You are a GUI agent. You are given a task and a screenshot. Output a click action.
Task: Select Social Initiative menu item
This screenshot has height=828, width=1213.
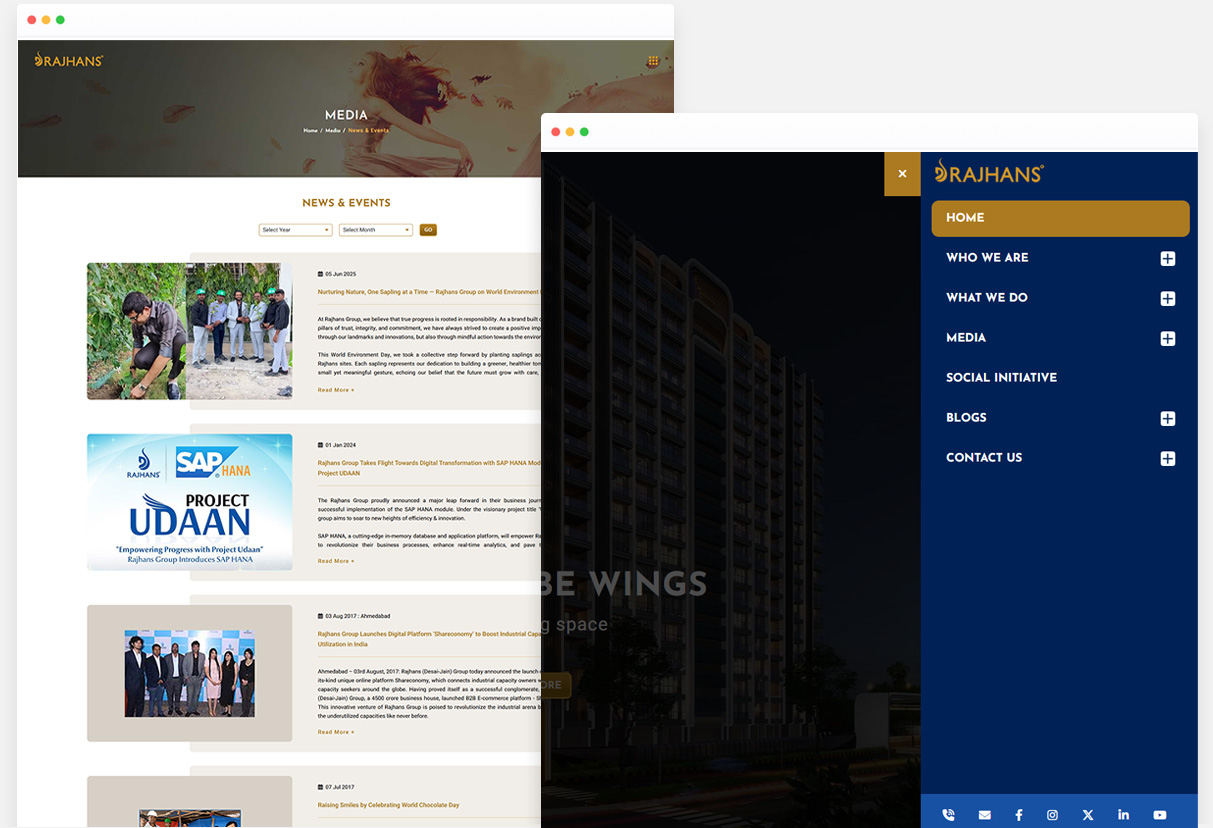click(1001, 378)
